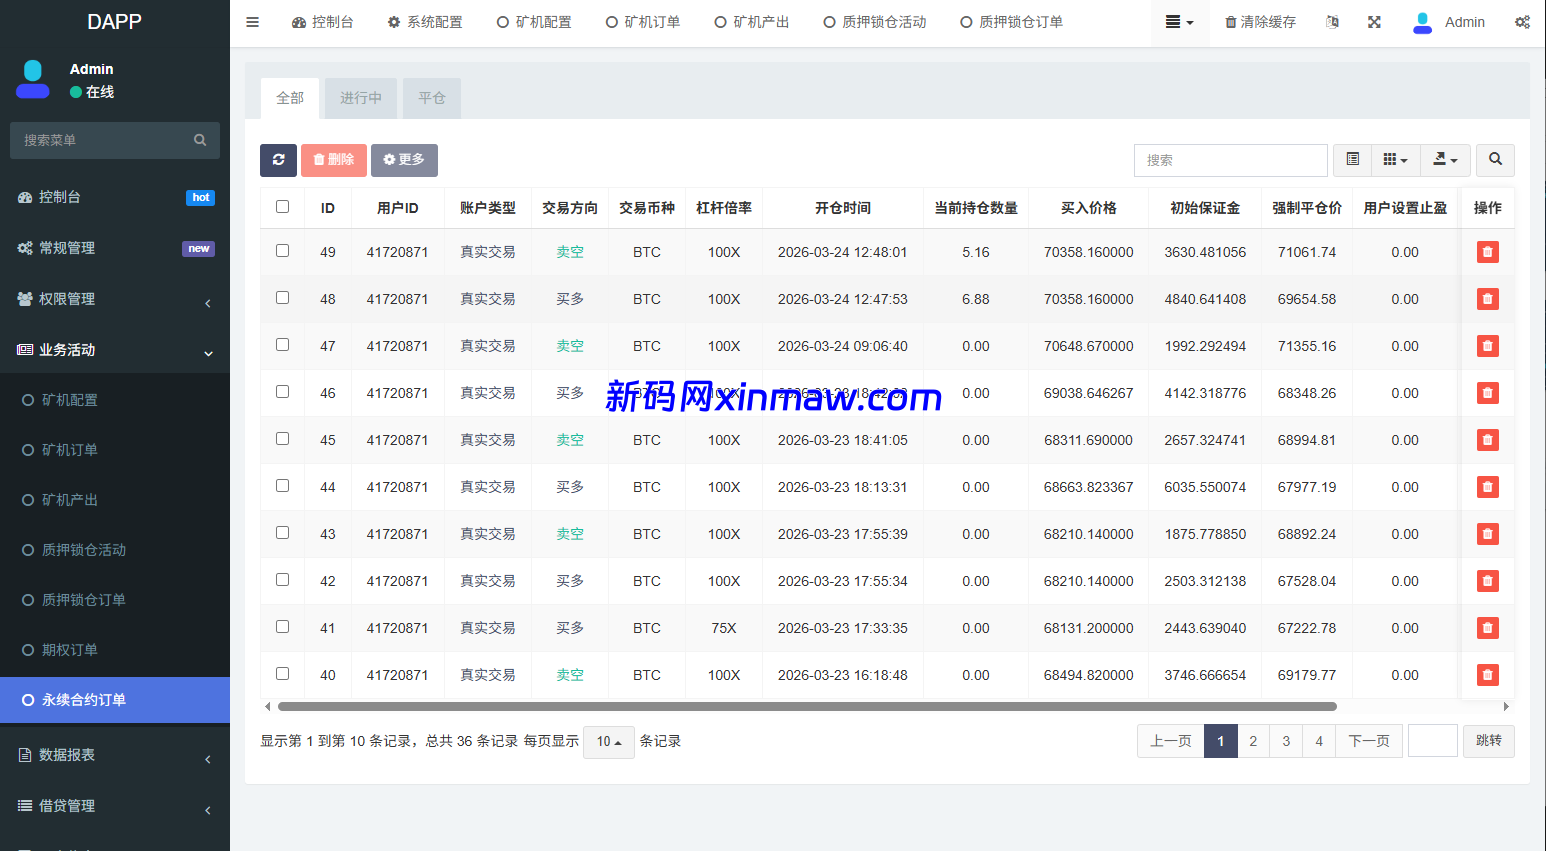Switch to the 进行中 tab
The width and height of the screenshot is (1546, 851).
[x=360, y=98]
